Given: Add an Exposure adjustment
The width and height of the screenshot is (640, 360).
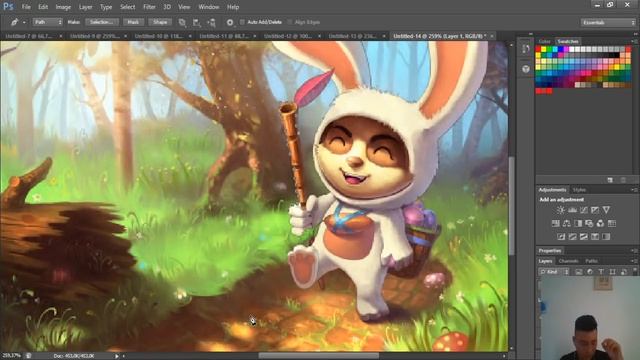Looking at the screenshot, I should (x=595, y=210).
